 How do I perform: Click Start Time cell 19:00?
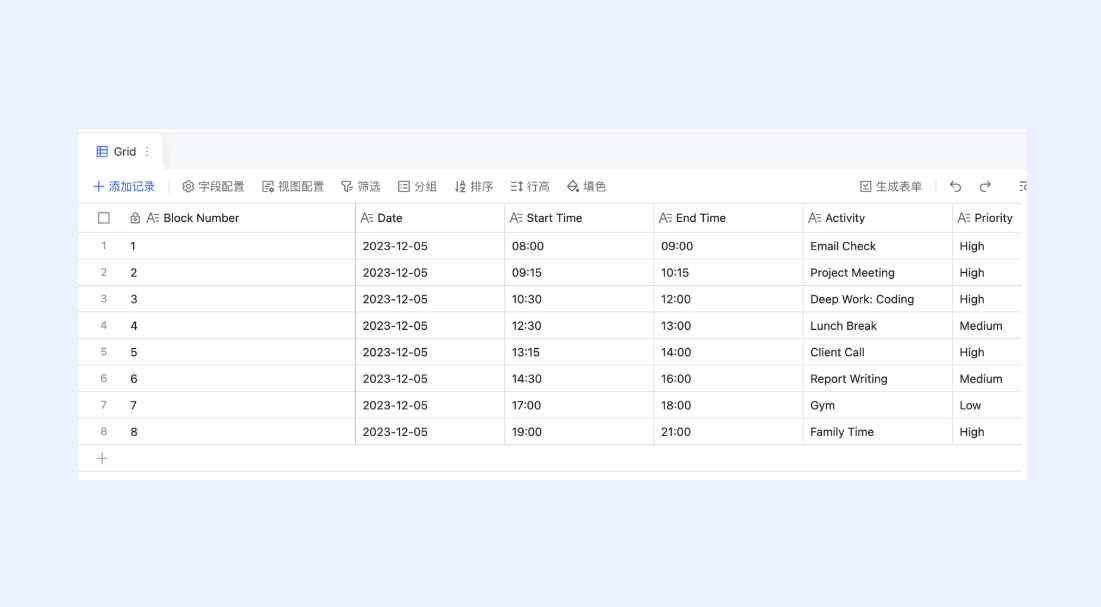click(x=579, y=432)
